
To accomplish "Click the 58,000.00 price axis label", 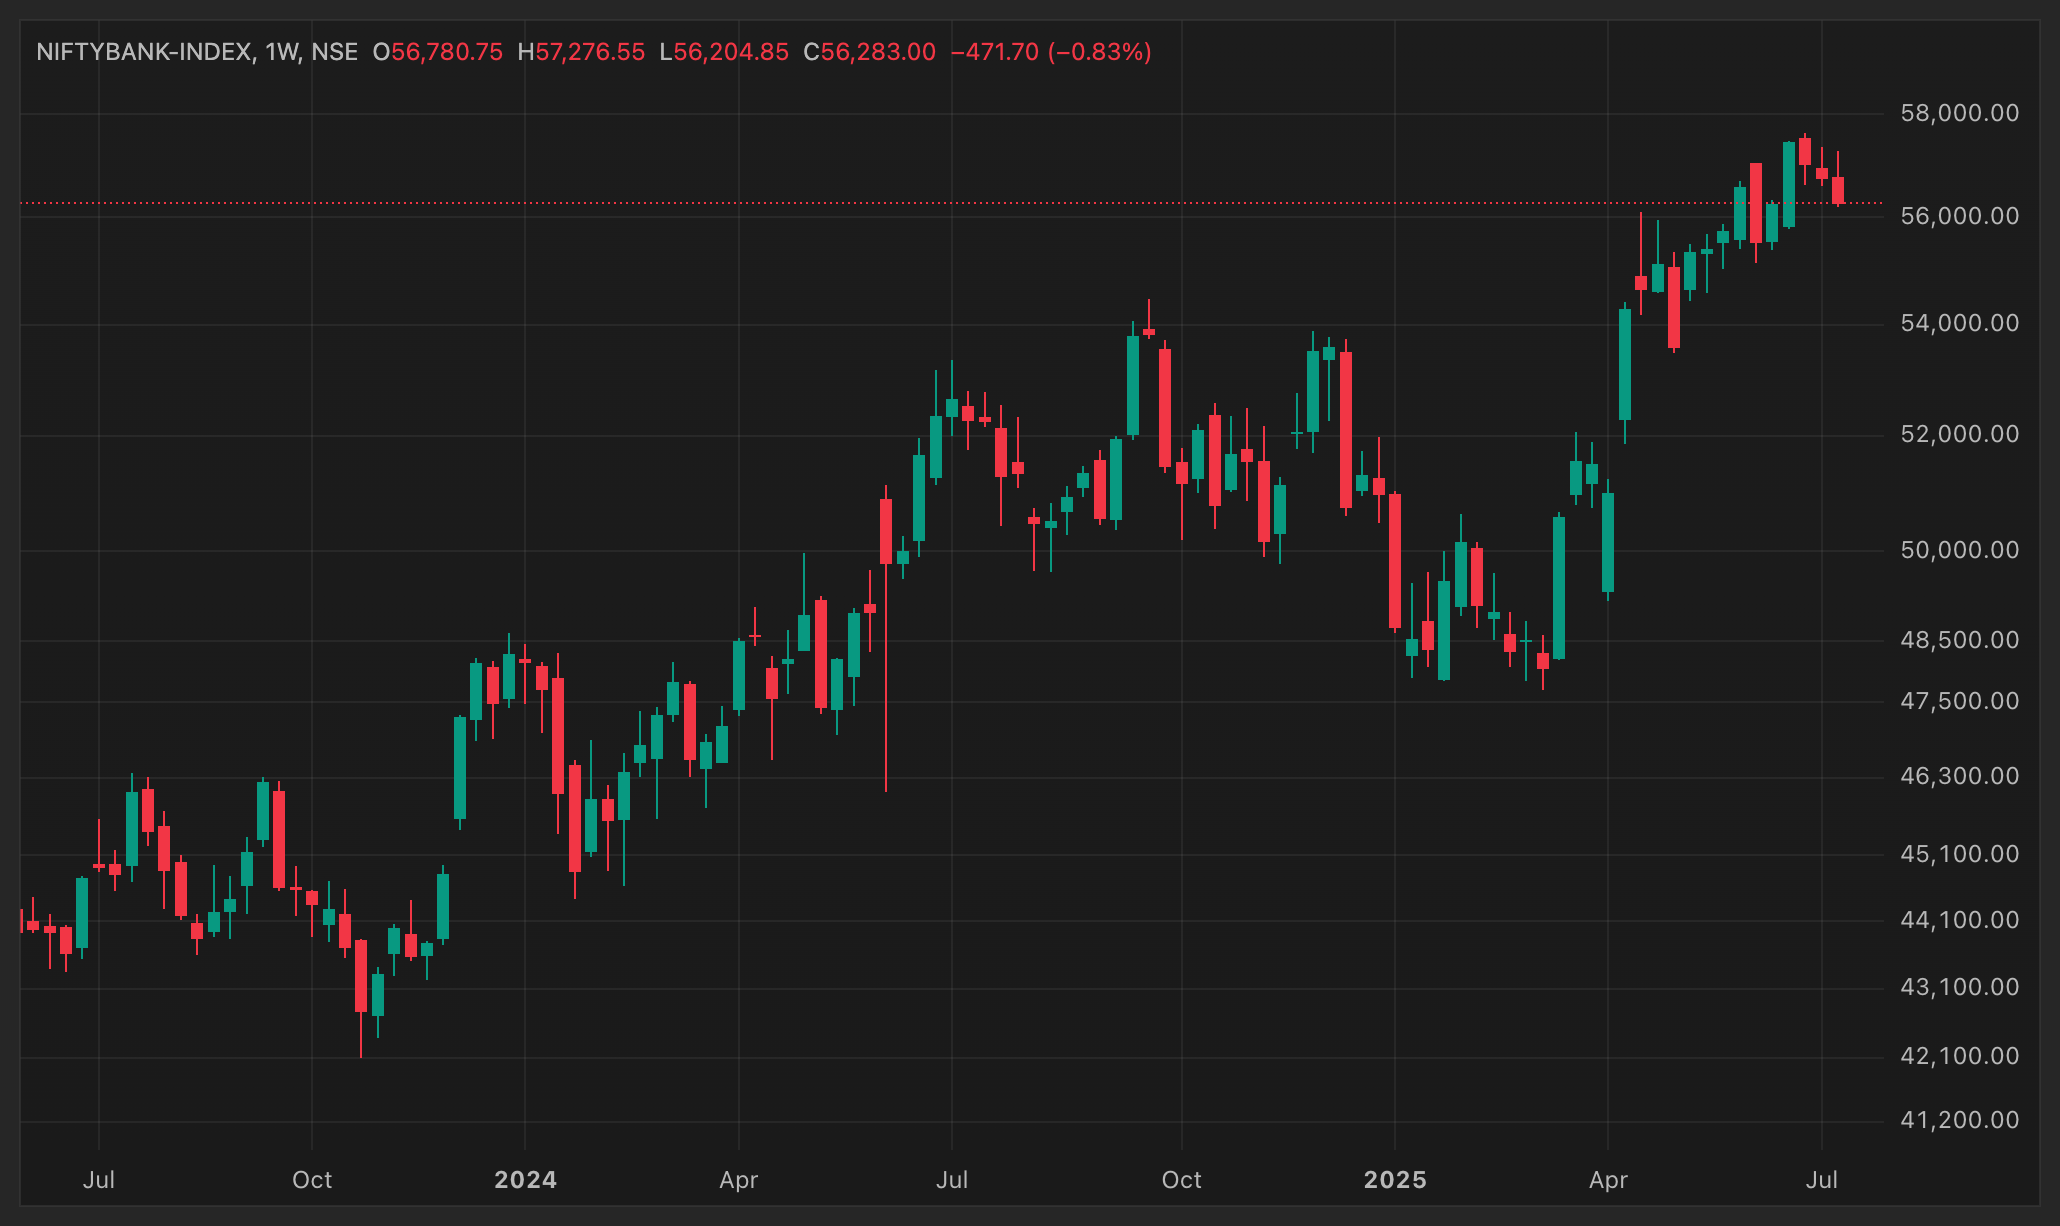I will [1959, 113].
